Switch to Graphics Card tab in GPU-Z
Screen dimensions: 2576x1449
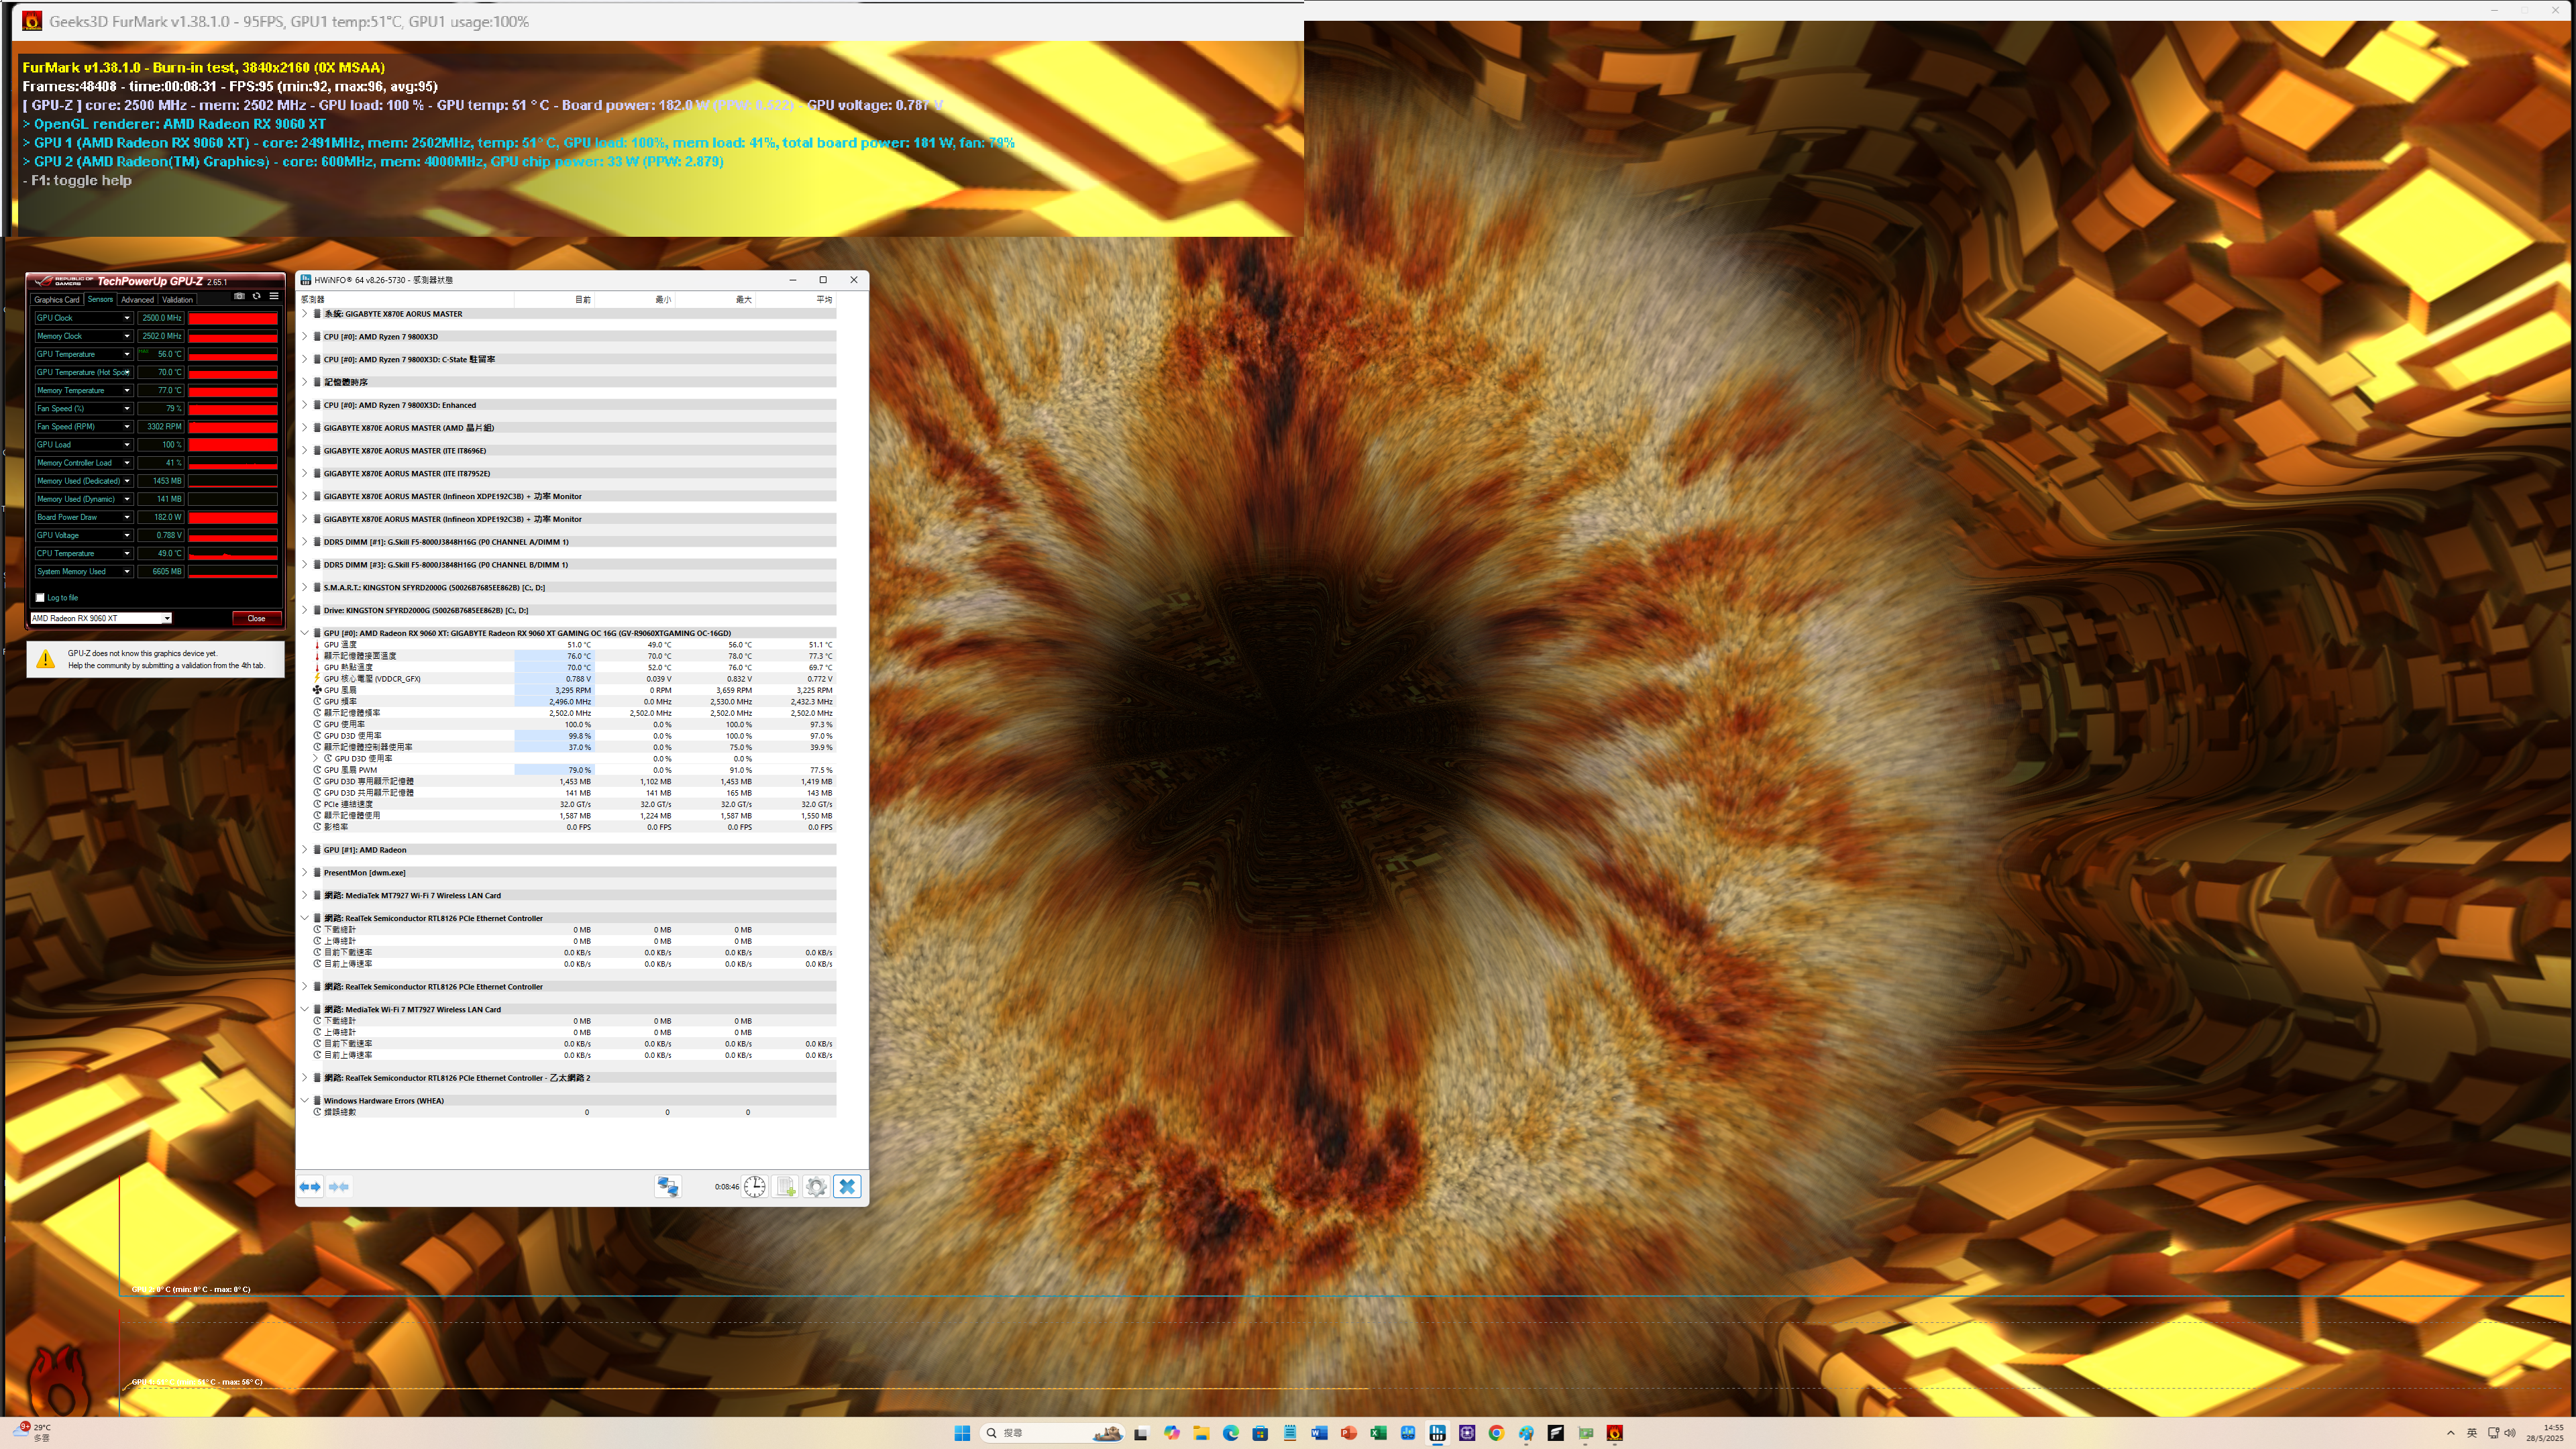[56, 300]
